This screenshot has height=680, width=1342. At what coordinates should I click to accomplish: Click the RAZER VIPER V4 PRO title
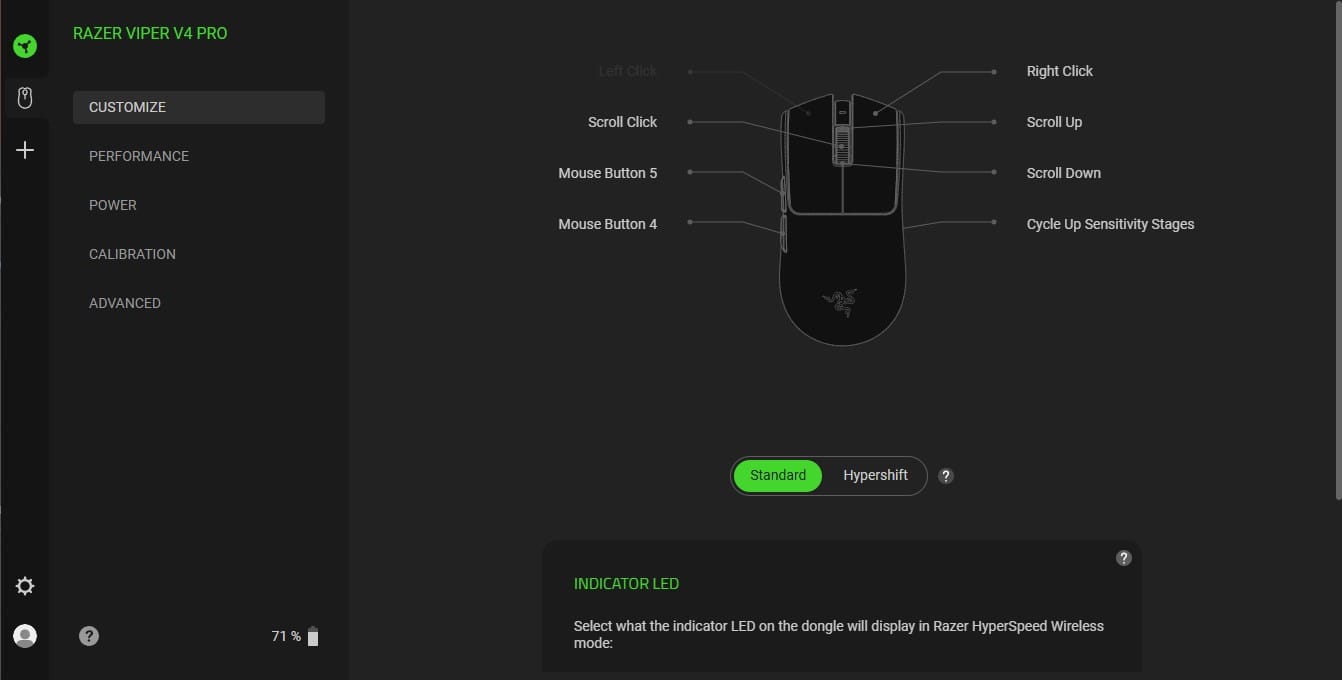pyautogui.click(x=150, y=33)
